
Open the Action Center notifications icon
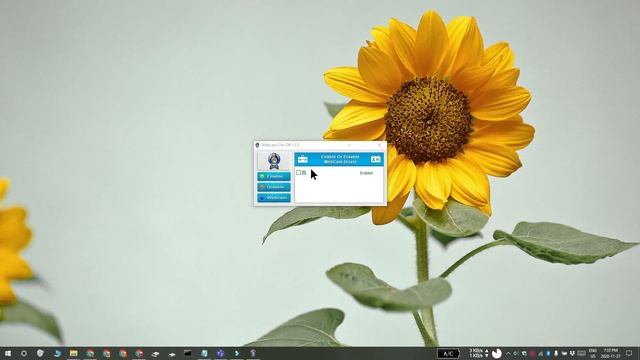629,353
